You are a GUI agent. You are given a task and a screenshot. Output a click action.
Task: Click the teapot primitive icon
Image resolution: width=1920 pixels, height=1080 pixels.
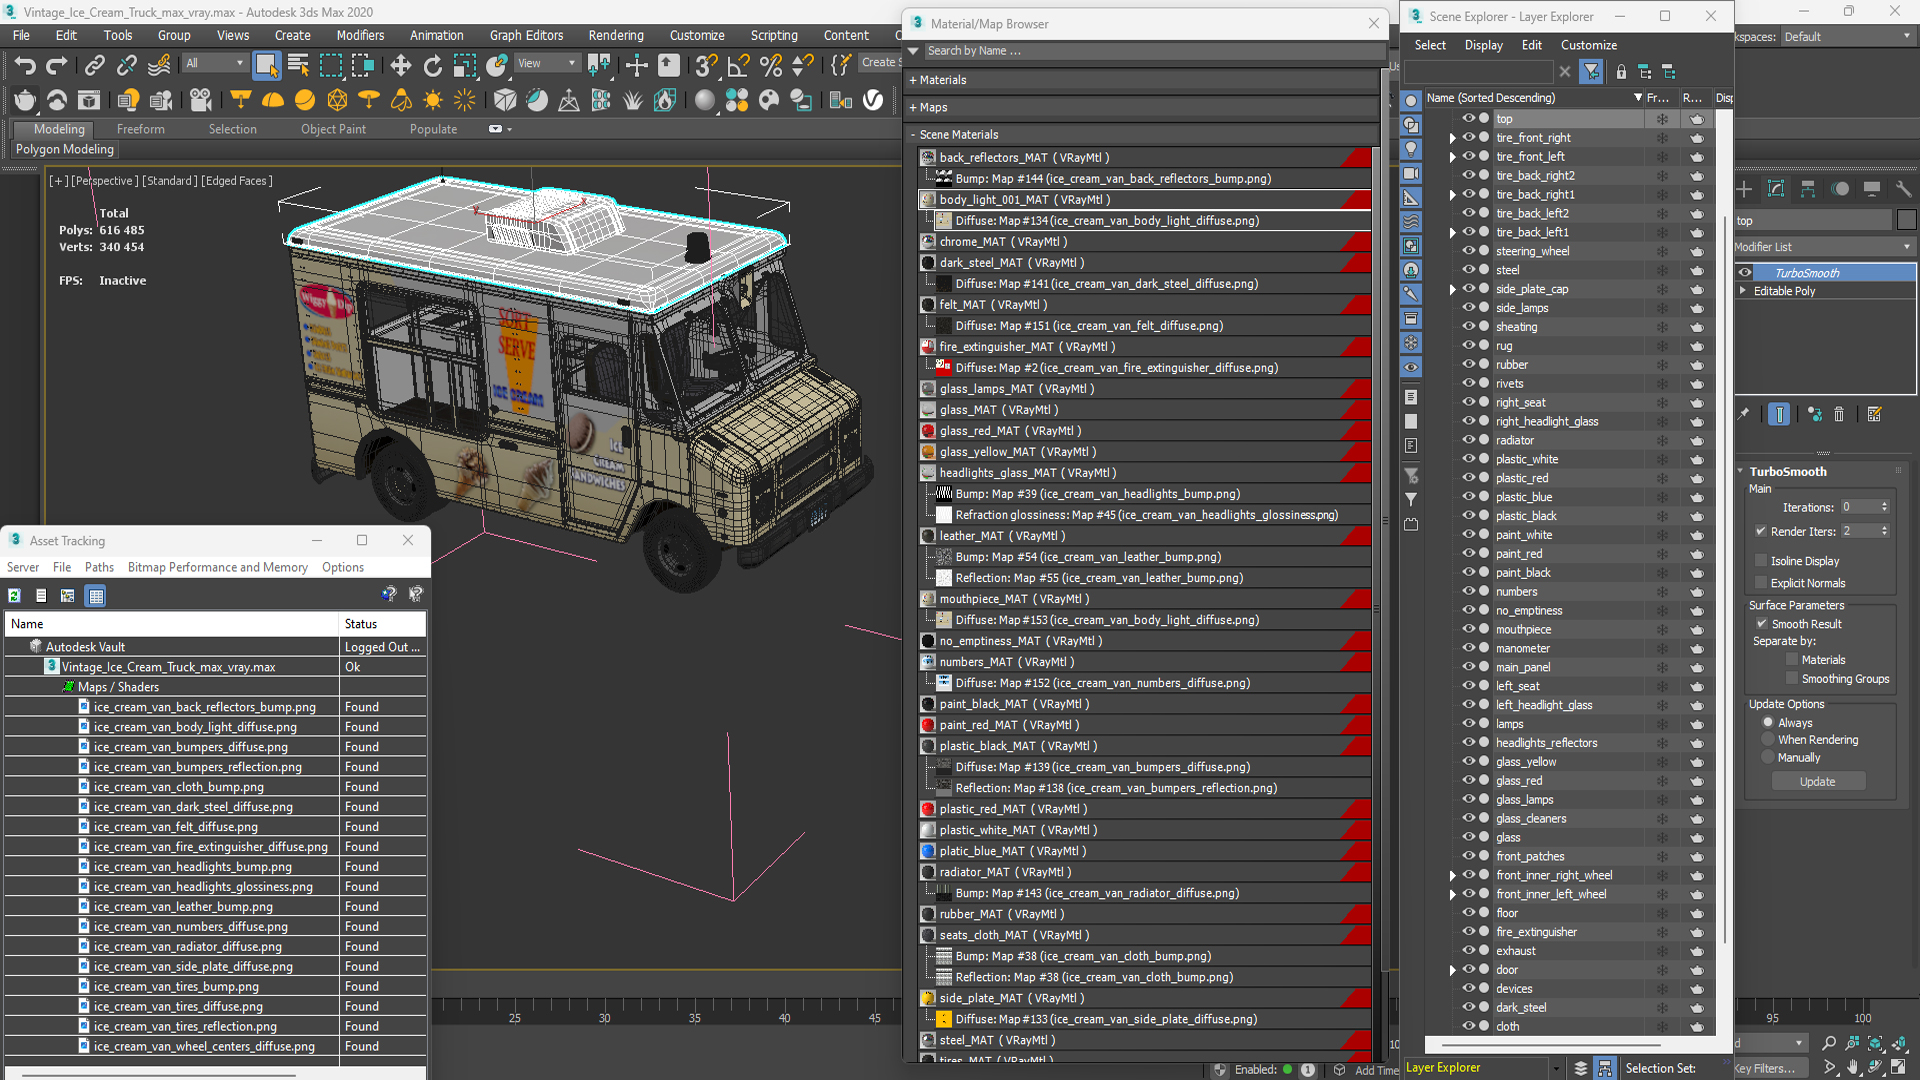(x=25, y=100)
